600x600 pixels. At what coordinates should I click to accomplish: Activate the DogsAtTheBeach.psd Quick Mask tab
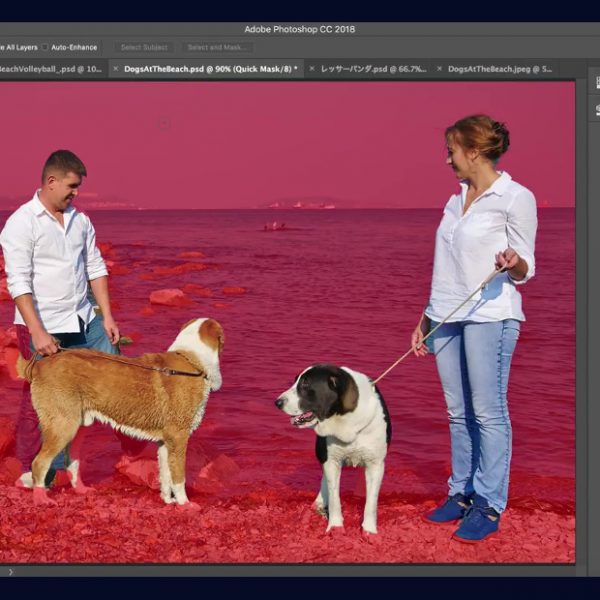(x=210, y=69)
